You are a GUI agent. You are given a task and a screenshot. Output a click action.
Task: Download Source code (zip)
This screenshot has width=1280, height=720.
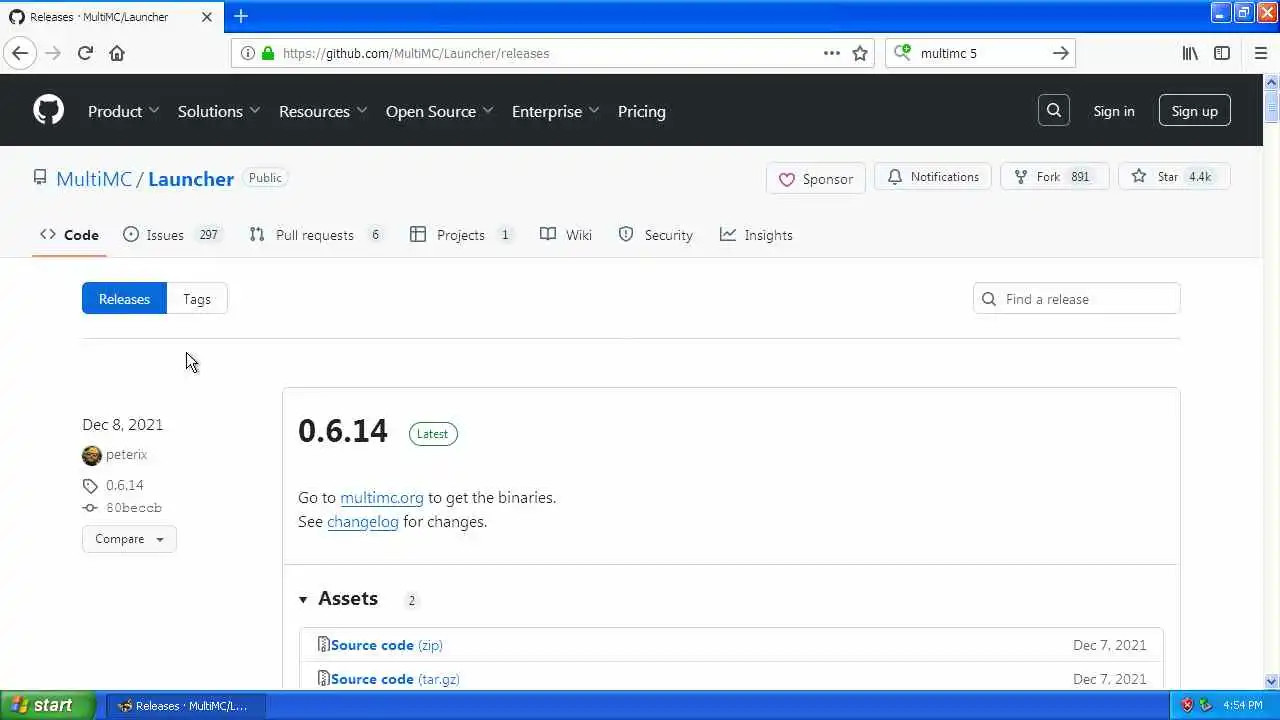pos(387,645)
